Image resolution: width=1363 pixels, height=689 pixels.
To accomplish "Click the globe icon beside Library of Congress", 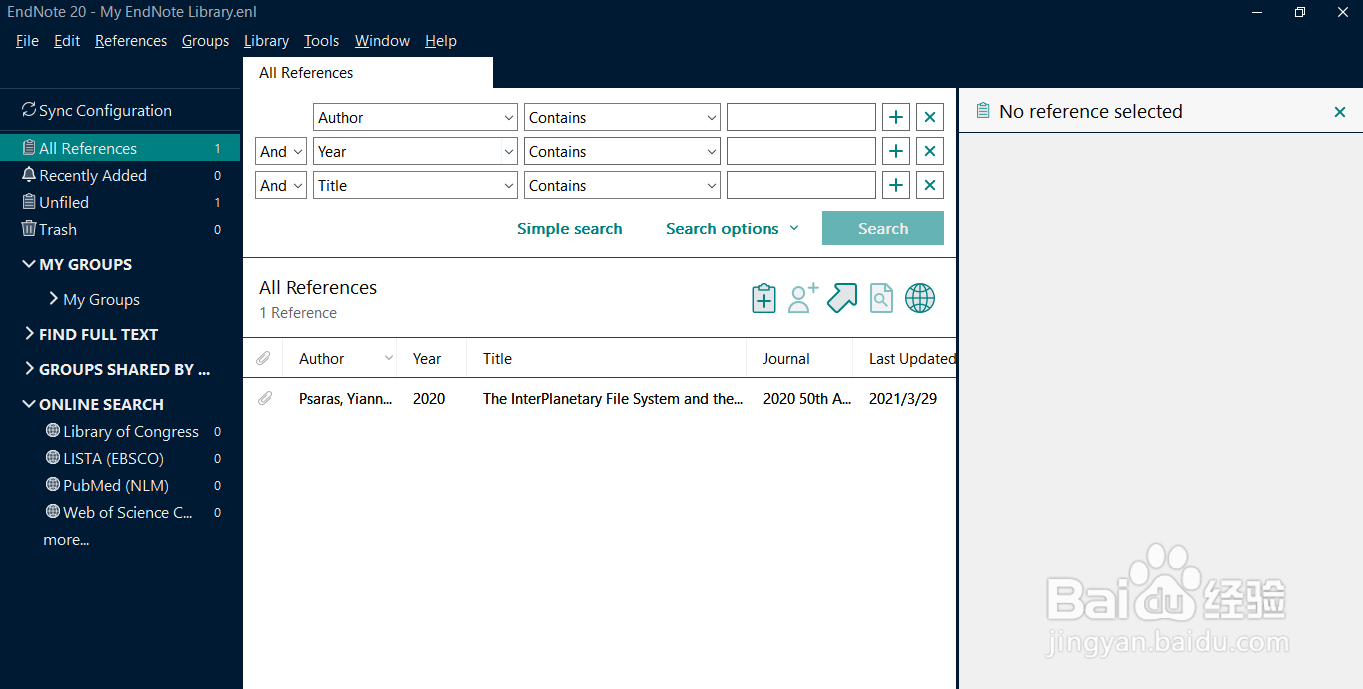I will click(53, 431).
